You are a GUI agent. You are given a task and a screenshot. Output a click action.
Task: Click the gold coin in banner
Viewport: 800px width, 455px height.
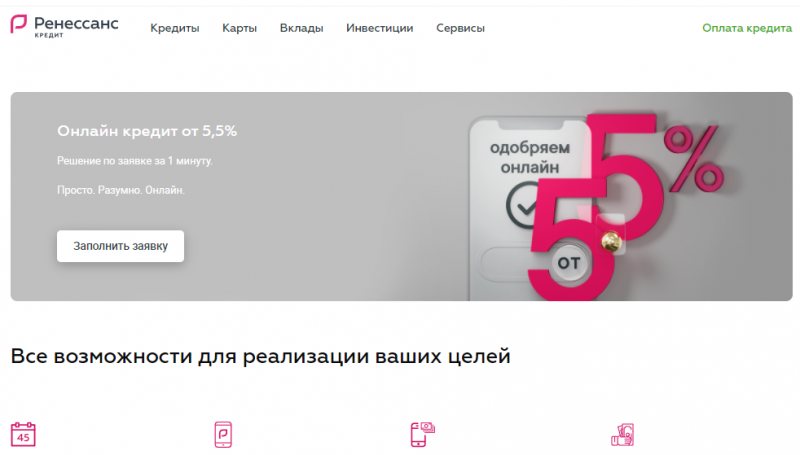611,241
